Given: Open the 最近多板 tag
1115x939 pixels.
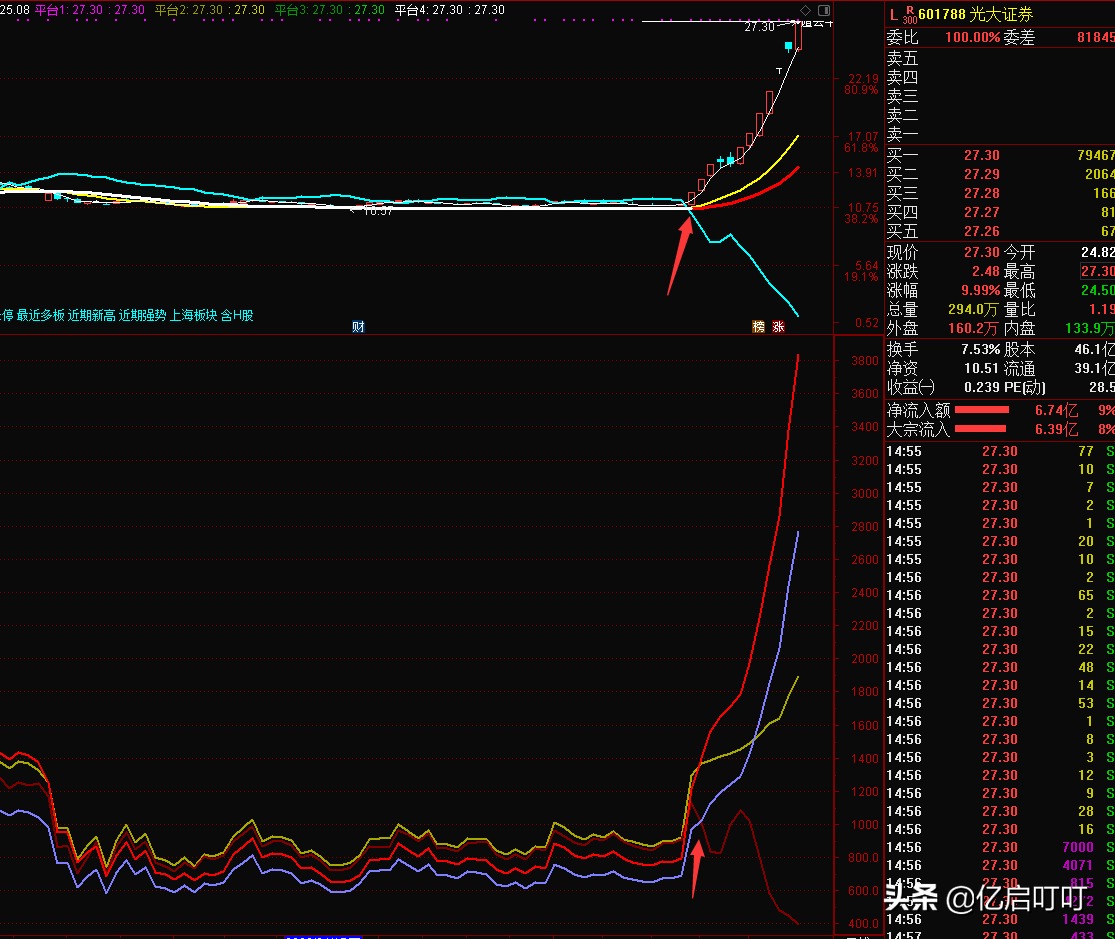Looking at the screenshot, I should (40, 315).
